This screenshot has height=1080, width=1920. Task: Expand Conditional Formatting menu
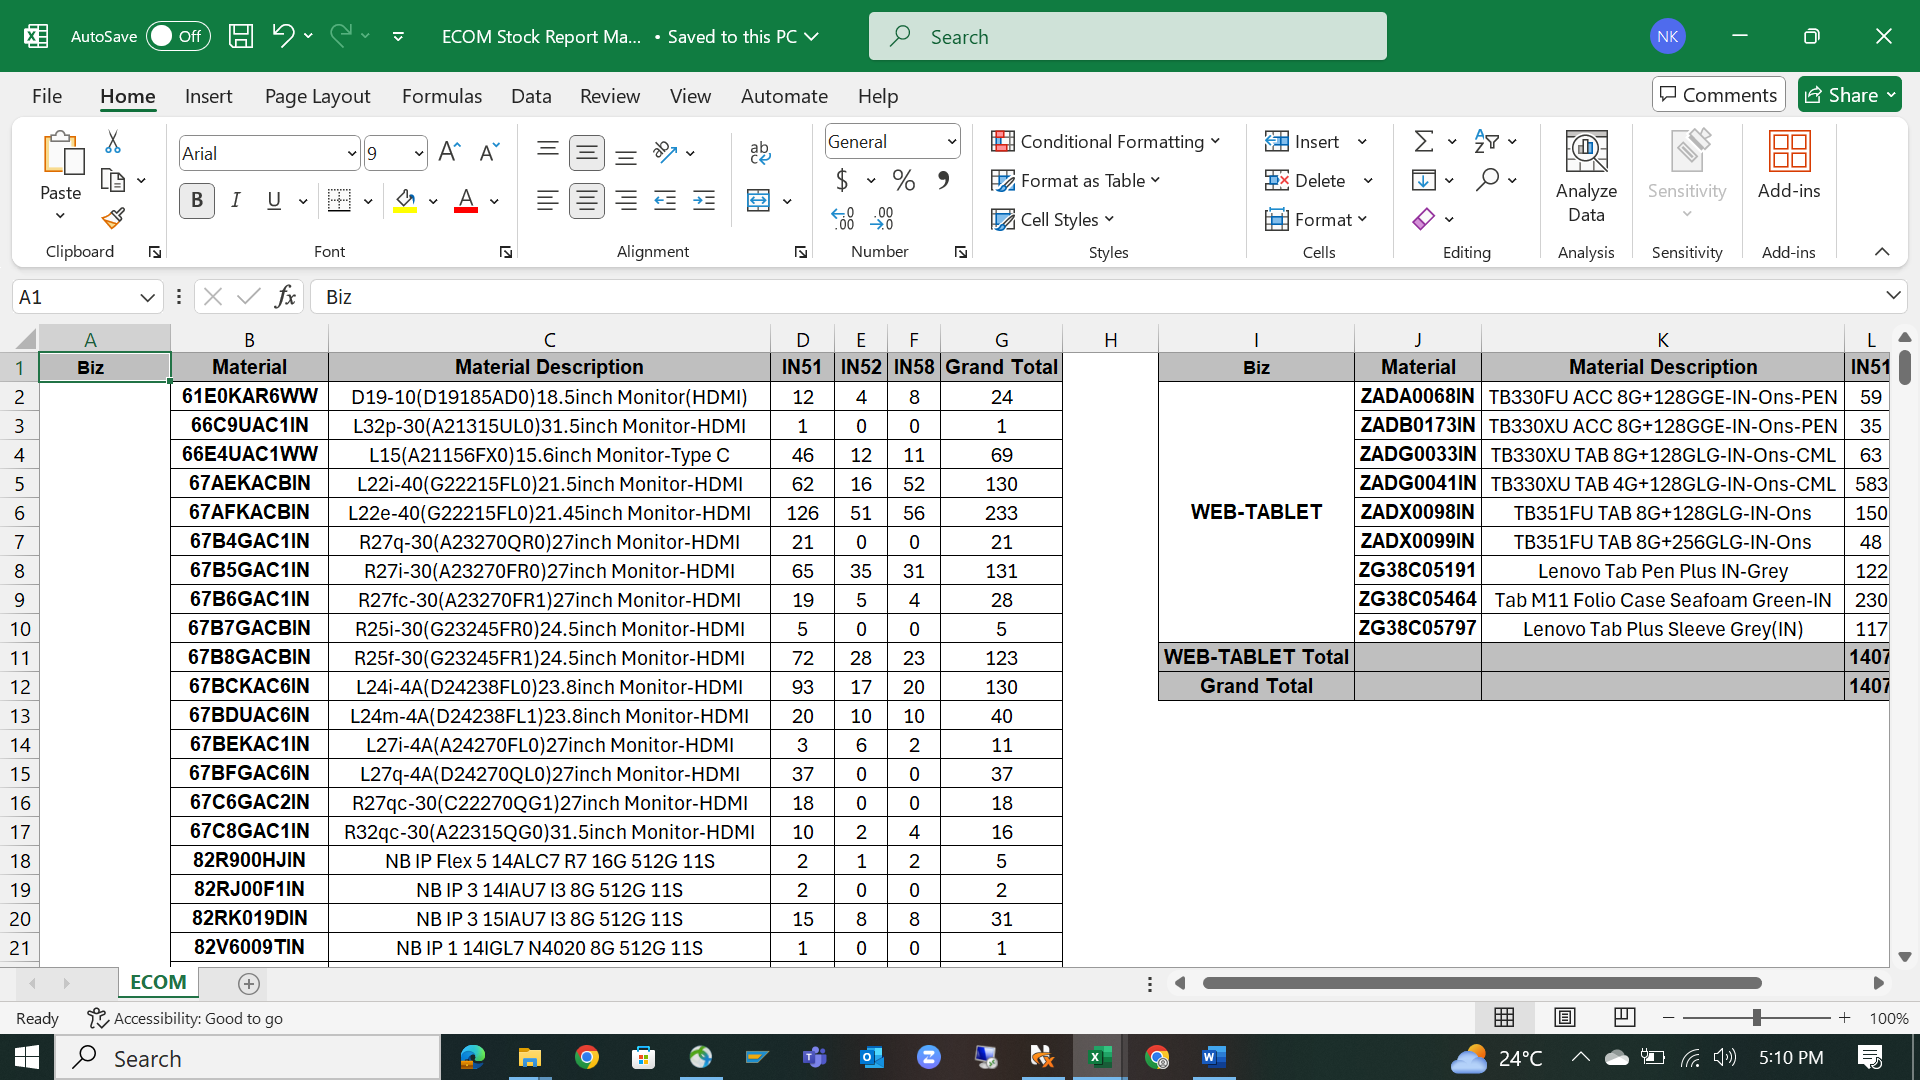(x=1106, y=142)
